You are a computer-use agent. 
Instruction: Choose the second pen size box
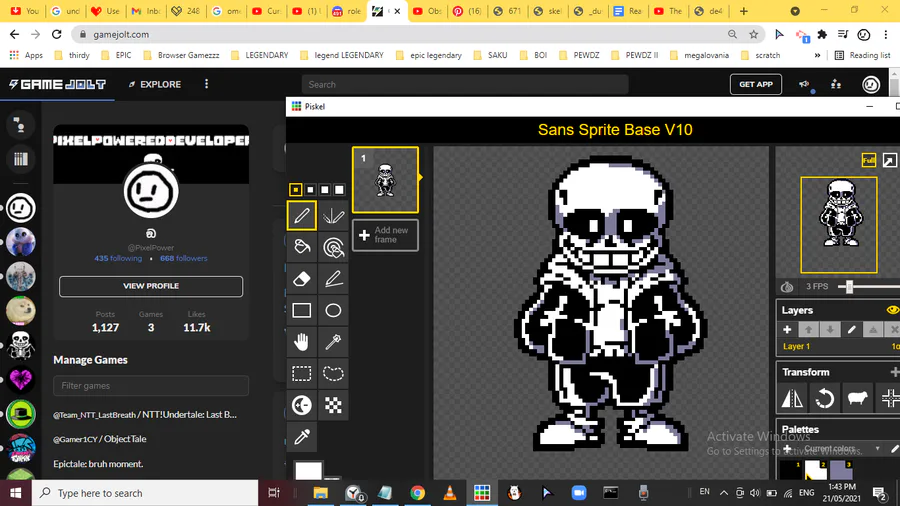point(310,189)
